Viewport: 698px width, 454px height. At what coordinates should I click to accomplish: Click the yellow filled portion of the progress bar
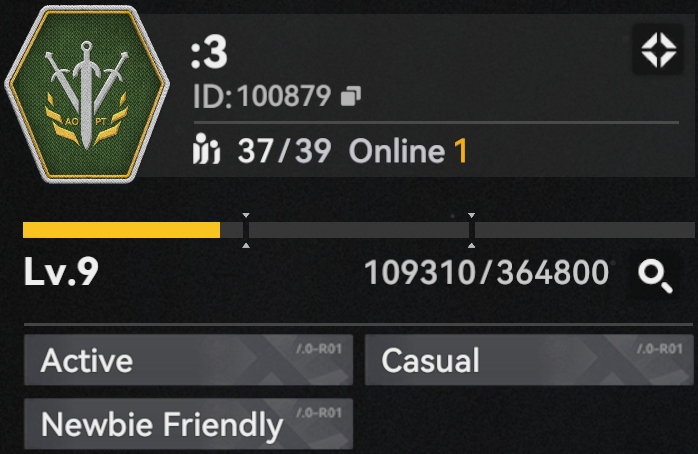coord(121,230)
